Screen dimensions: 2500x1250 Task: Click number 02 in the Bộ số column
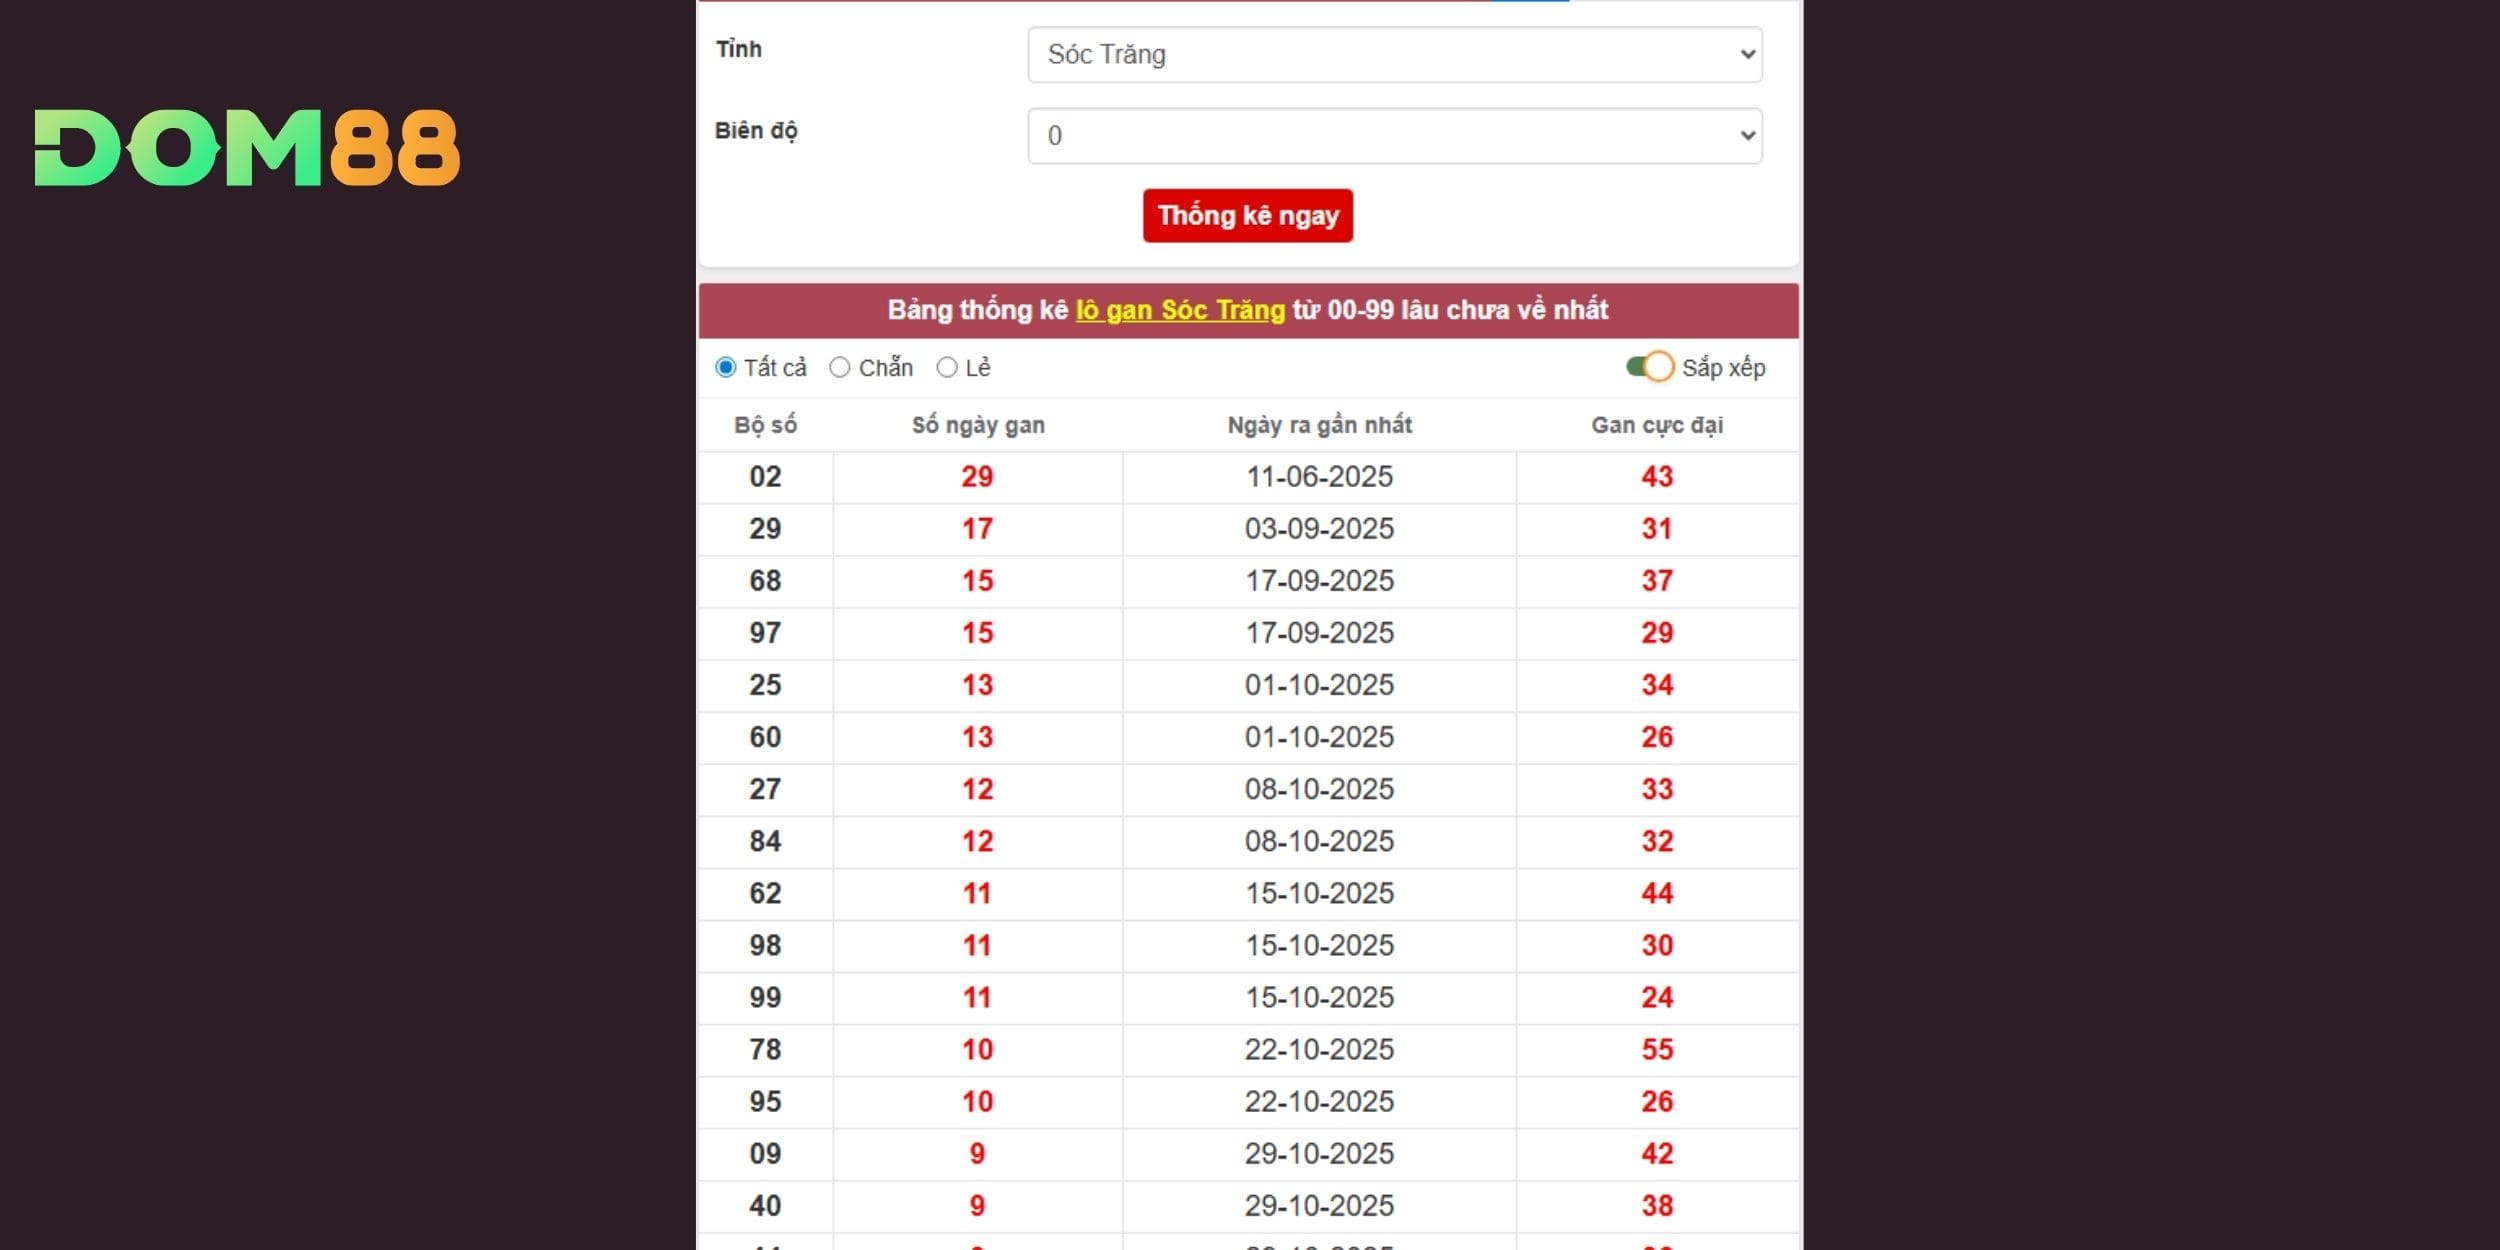click(x=765, y=477)
